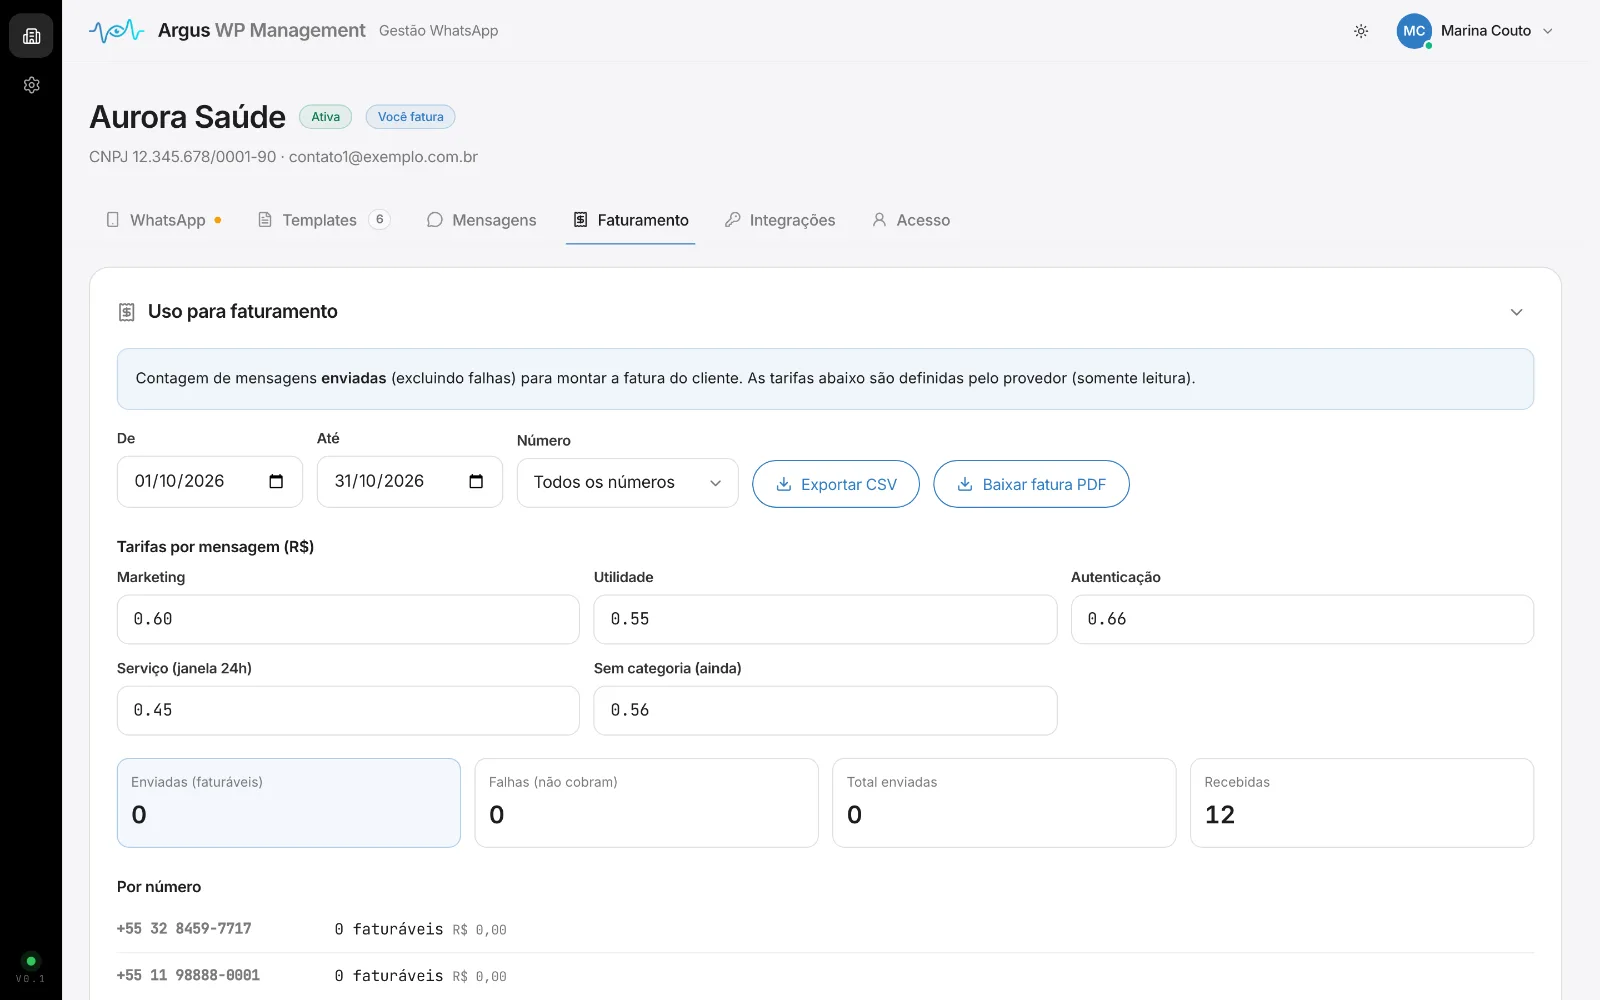
Task: Click the green status dot above v0.1
Action: click(31, 961)
